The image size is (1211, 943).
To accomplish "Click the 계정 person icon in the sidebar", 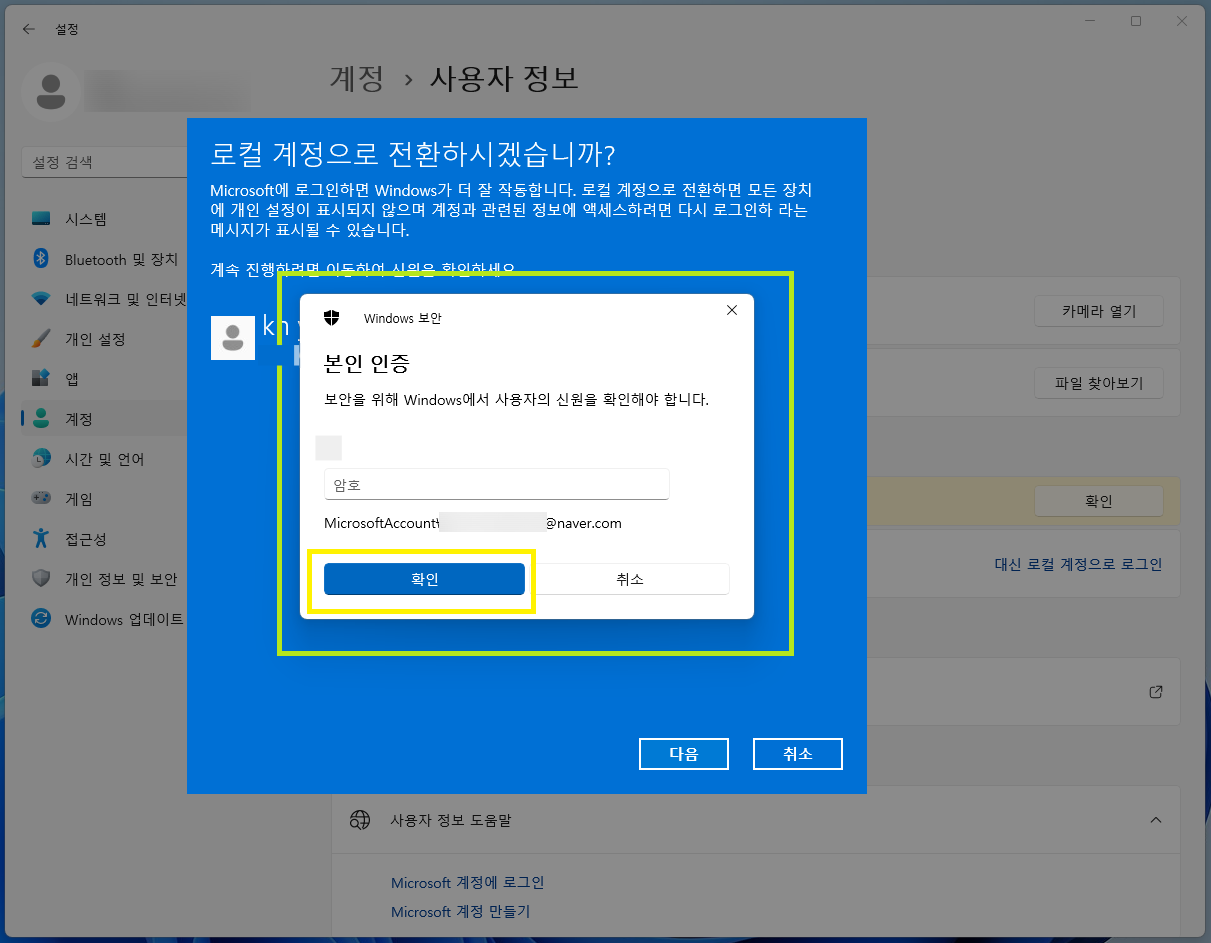I will (x=41, y=419).
